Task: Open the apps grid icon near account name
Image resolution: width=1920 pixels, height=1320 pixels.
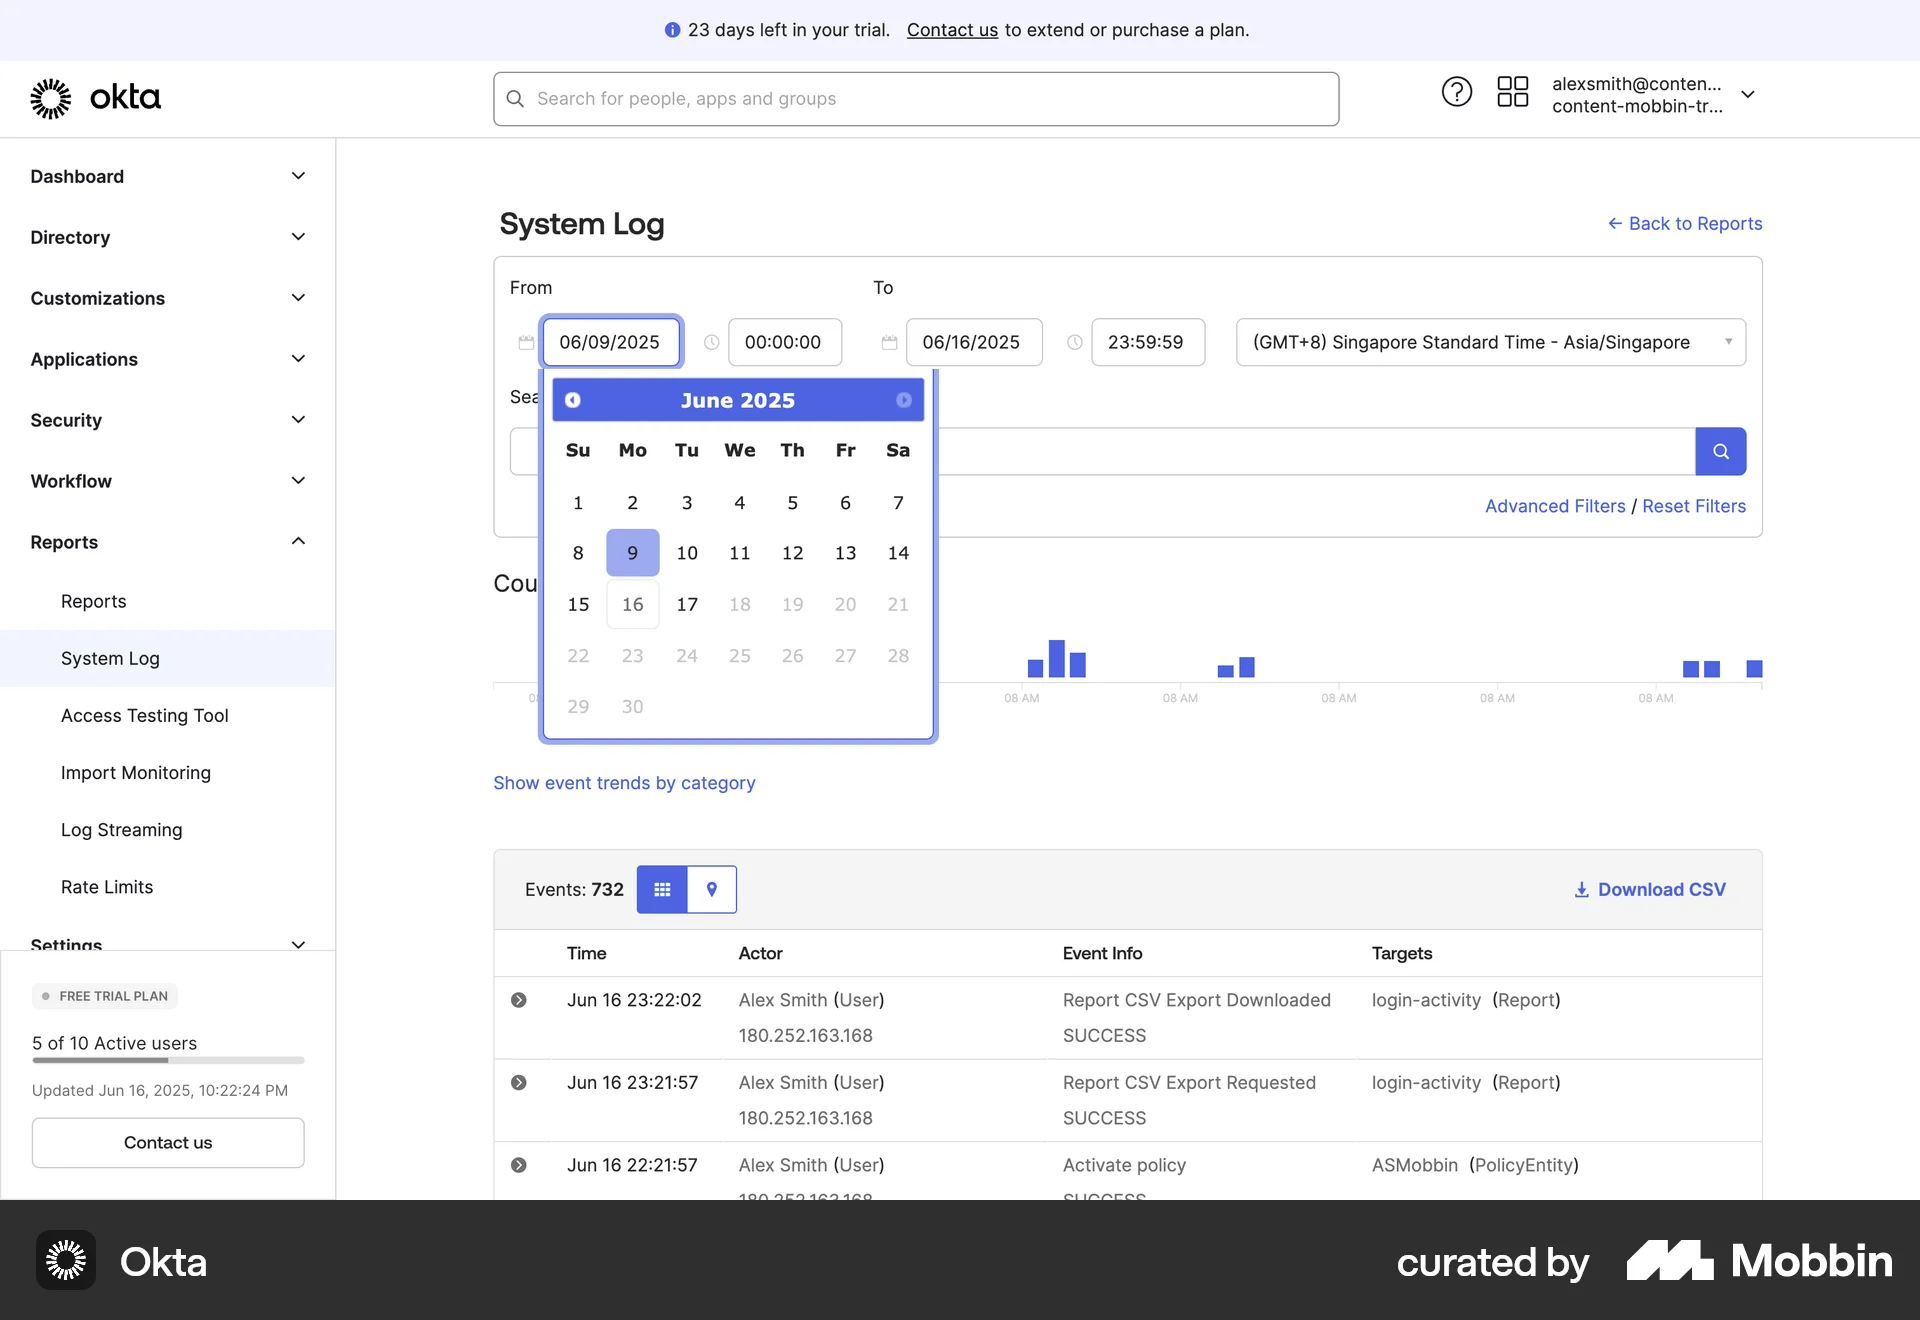Action: click(1512, 91)
